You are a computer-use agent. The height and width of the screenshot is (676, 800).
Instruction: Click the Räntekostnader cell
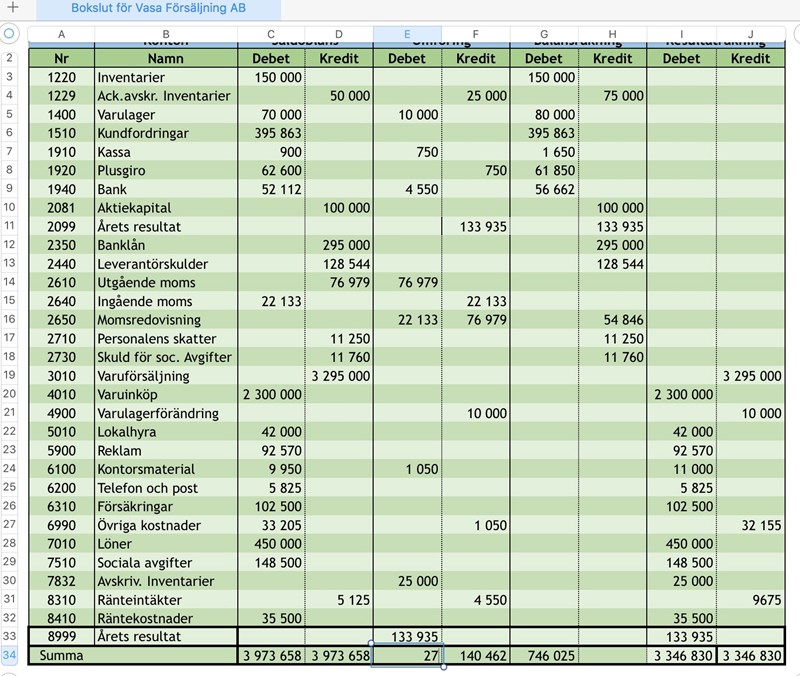pyautogui.click(x=165, y=617)
